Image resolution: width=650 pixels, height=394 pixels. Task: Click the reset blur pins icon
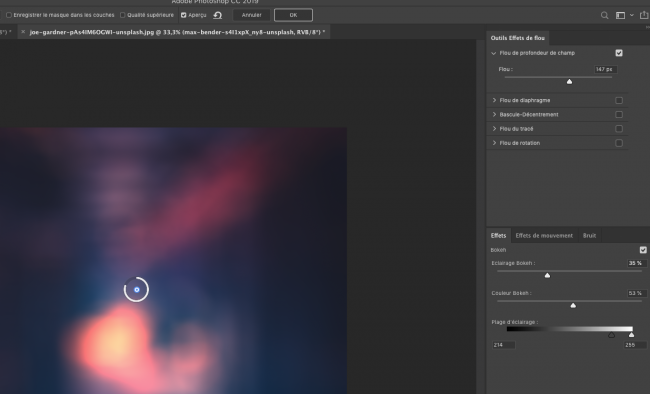(x=218, y=15)
